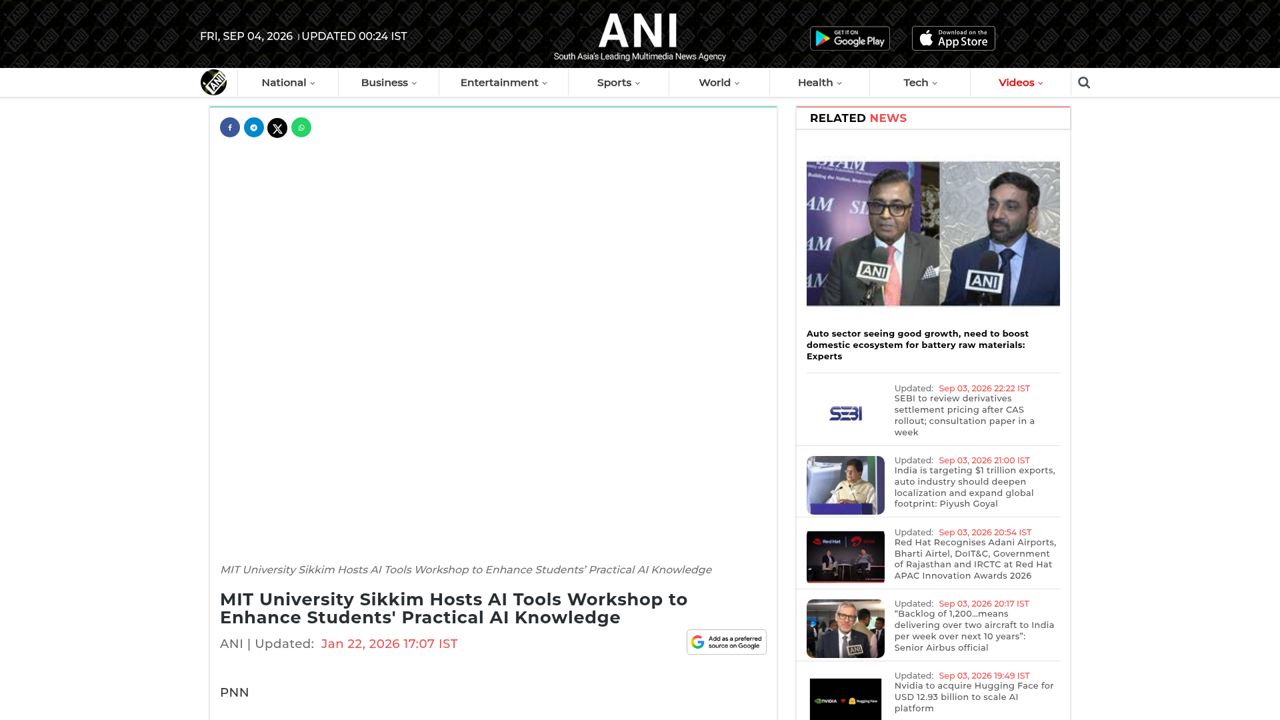
Task: Open the SEBI logo thumbnail
Action: [x=846, y=413]
